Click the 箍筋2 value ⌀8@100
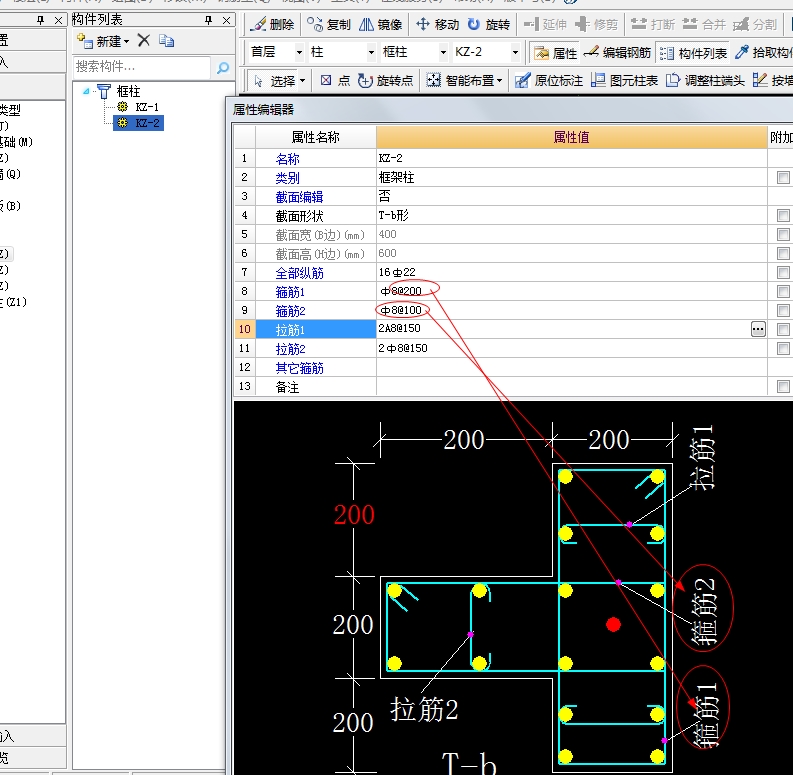Screen dimensions: 793x775 point(401,310)
